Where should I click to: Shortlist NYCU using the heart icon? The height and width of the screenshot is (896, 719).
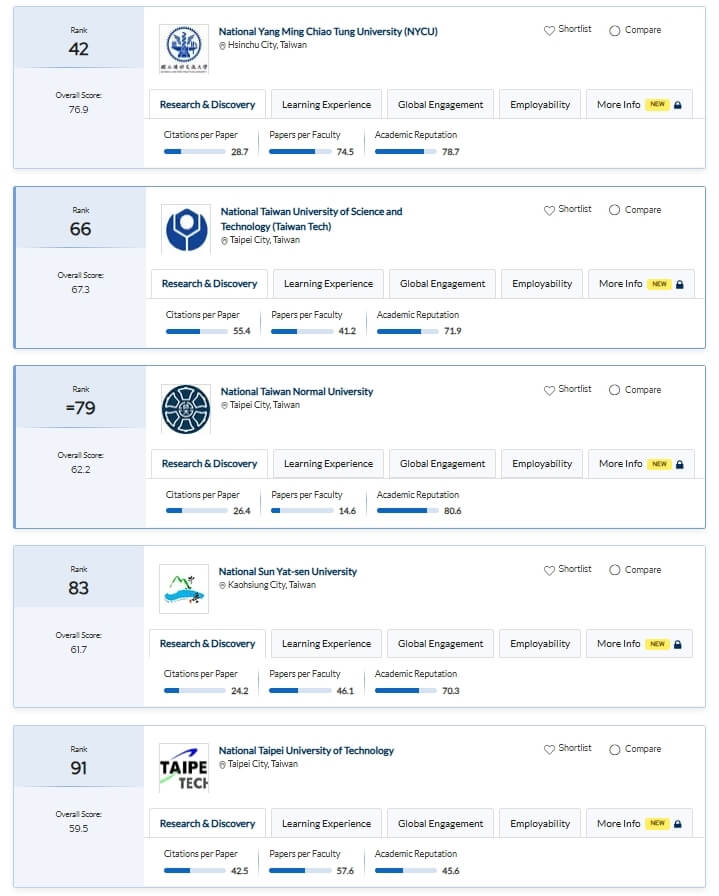pos(549,30)
